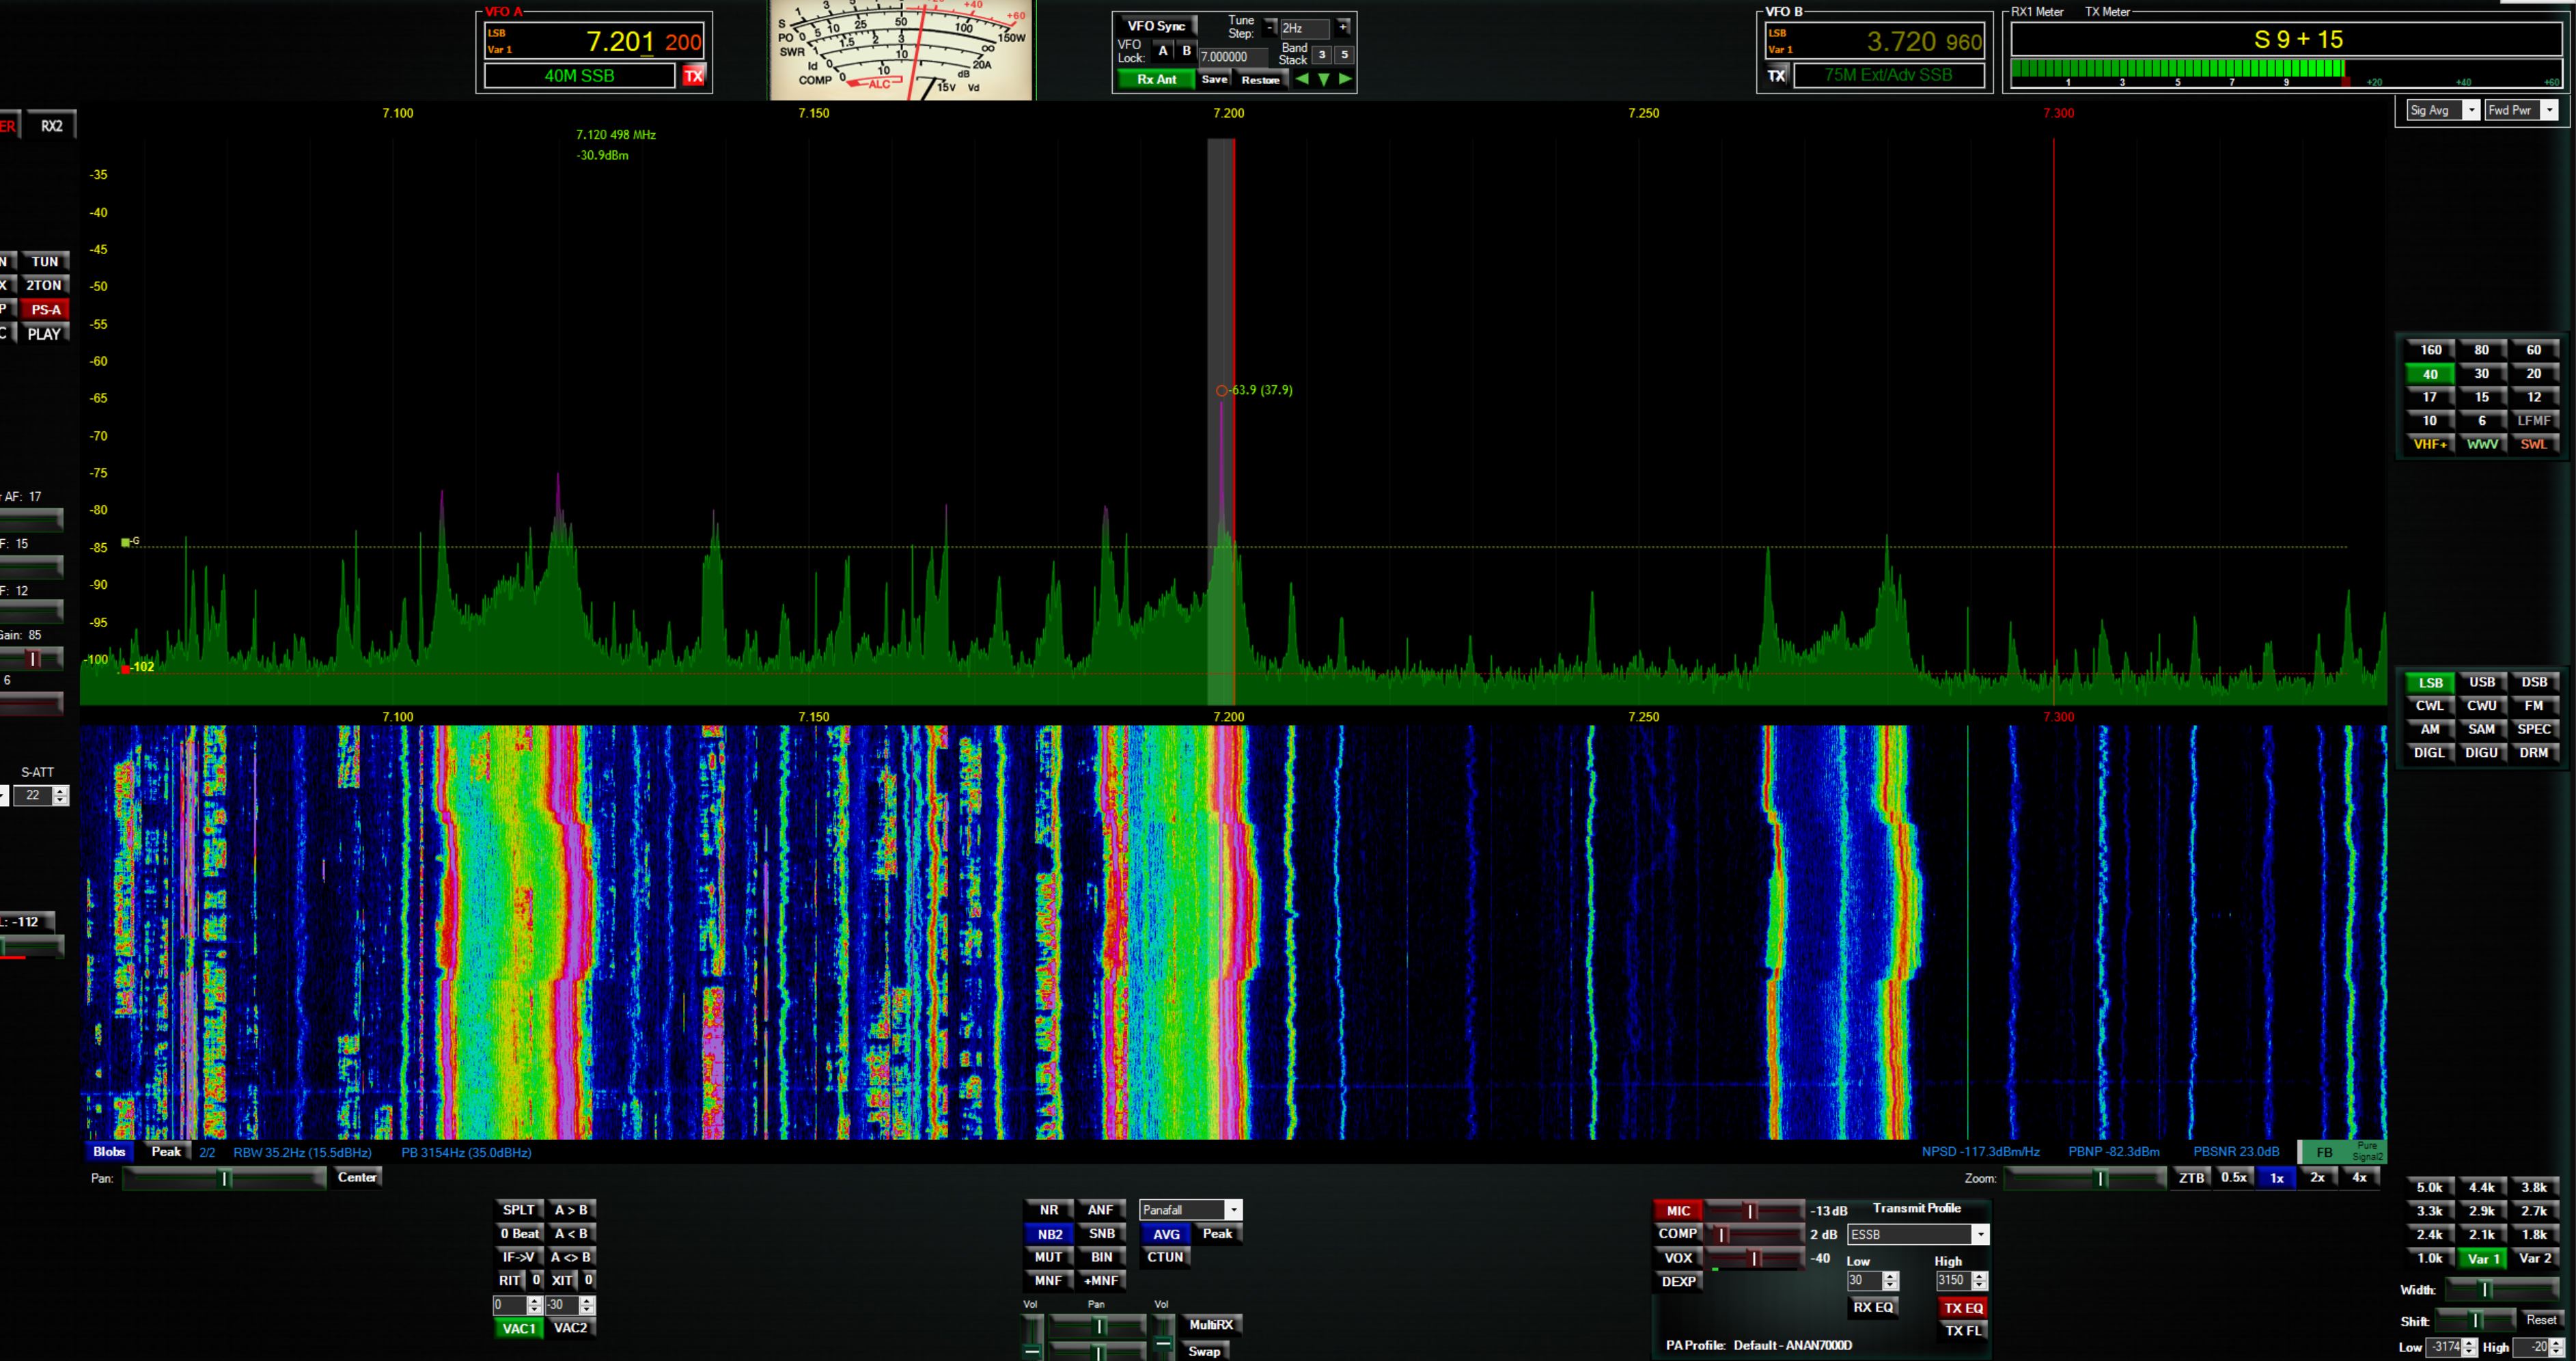2576x1361 pixels.
Task: Toggle CTUN click-tune mode
Action: point(1166,1257)
